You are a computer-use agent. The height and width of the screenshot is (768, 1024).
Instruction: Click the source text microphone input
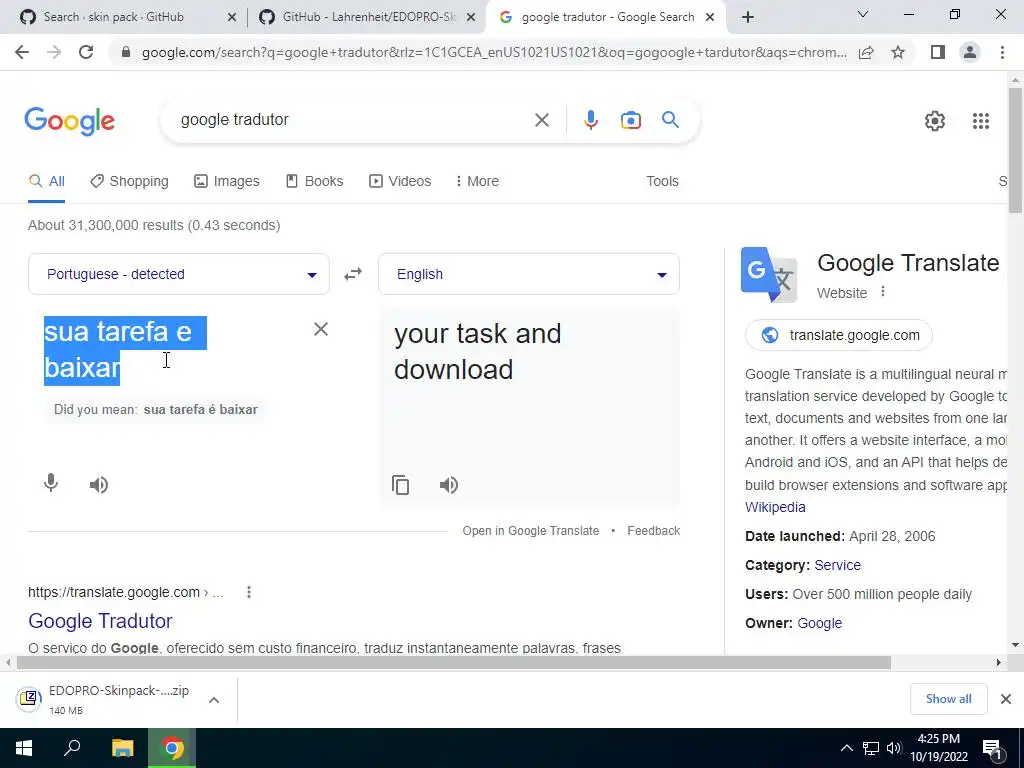tap(51, 484)
